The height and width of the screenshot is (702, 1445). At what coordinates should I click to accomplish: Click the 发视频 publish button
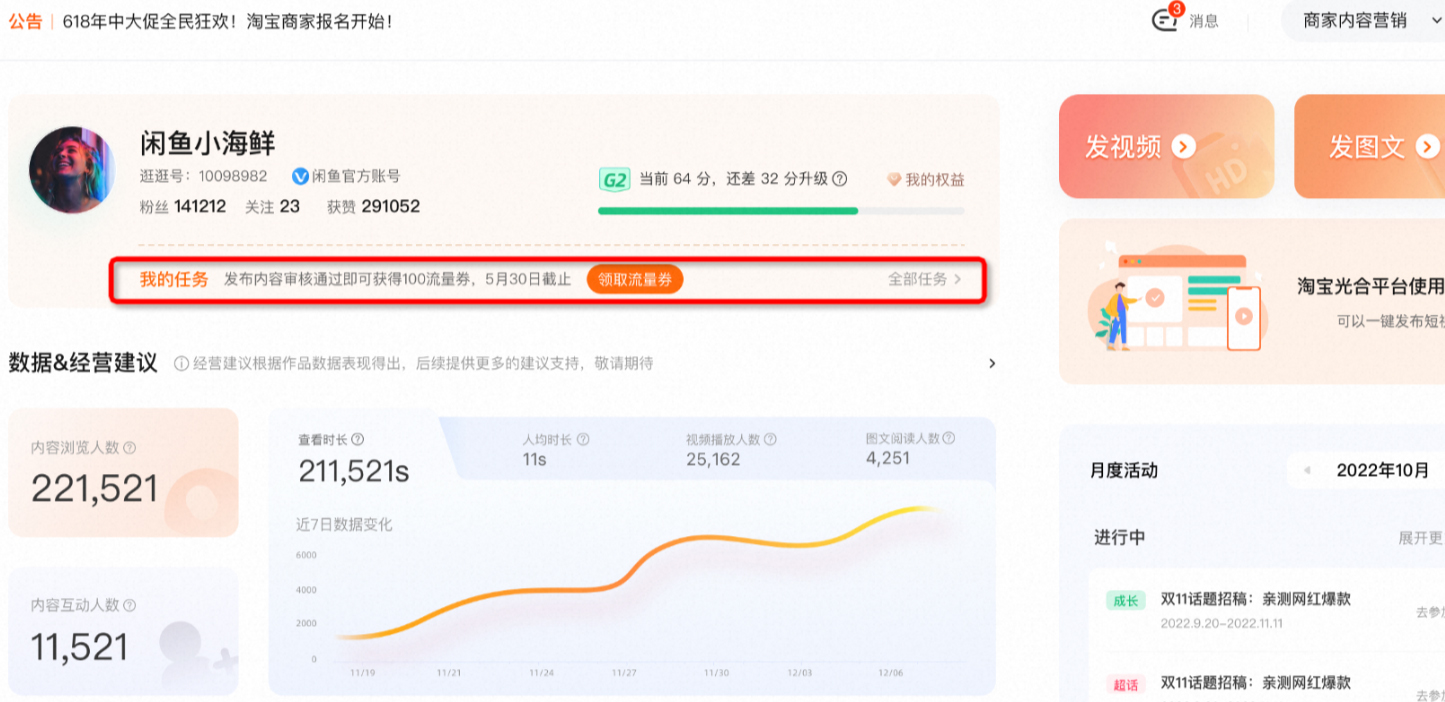[1165, 145]
